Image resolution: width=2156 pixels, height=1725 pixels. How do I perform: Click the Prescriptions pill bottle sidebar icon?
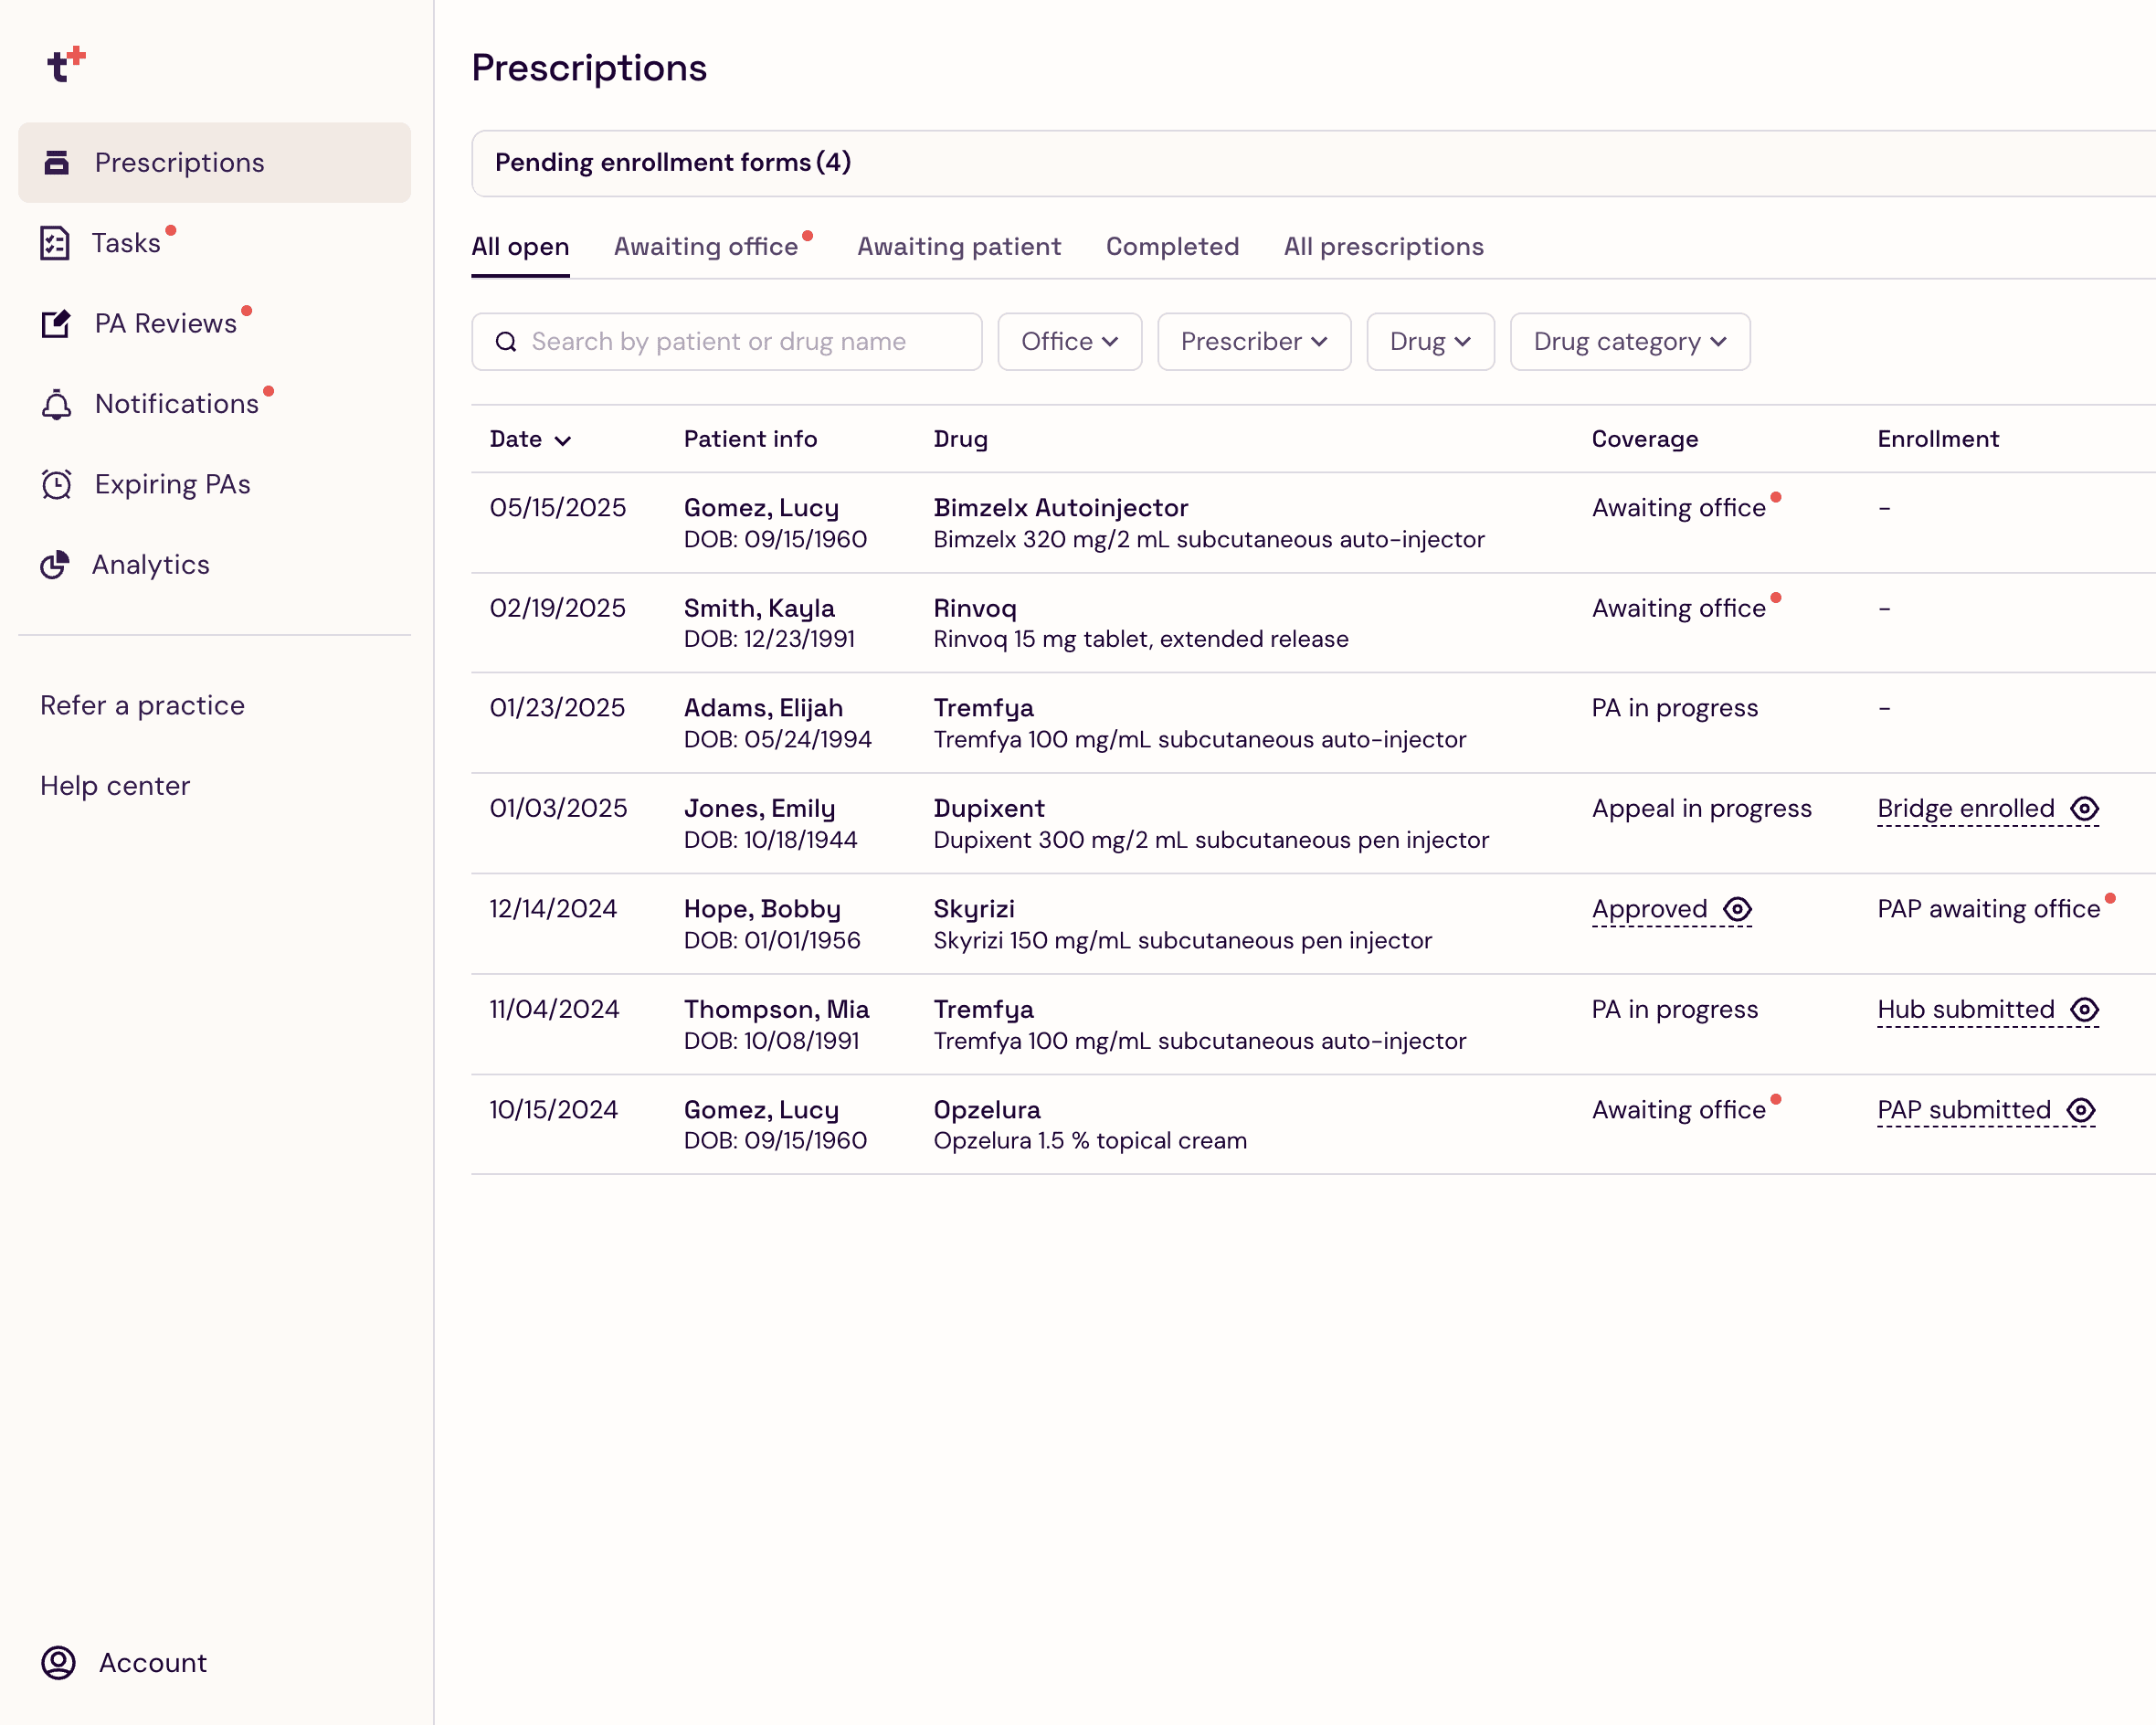[57, 162]
